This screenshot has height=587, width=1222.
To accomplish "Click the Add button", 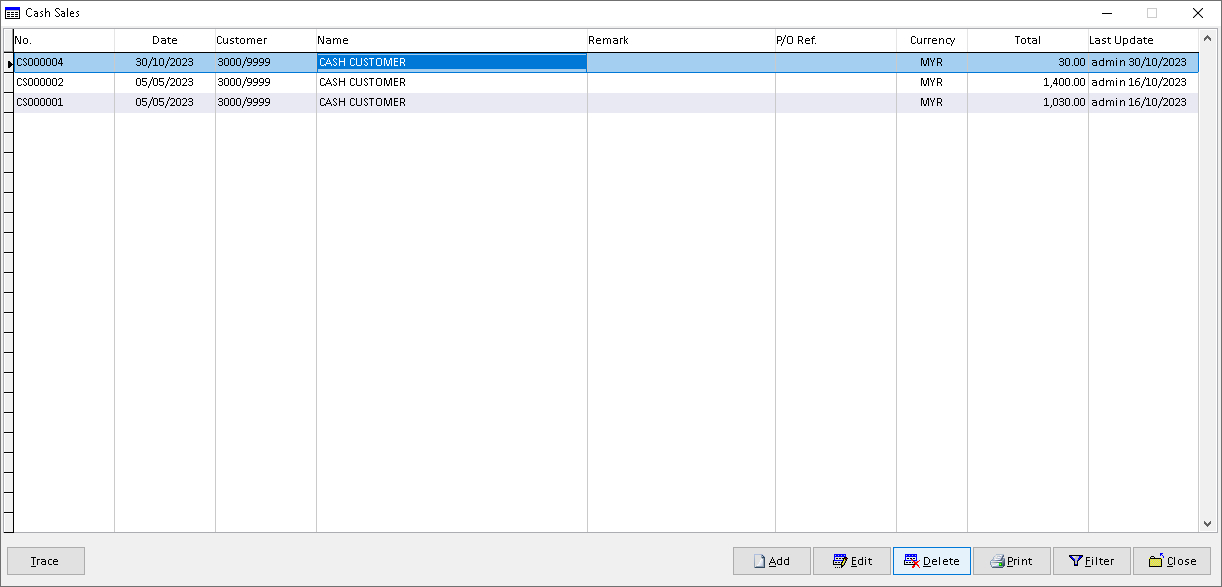I will [x=771, y=561].
